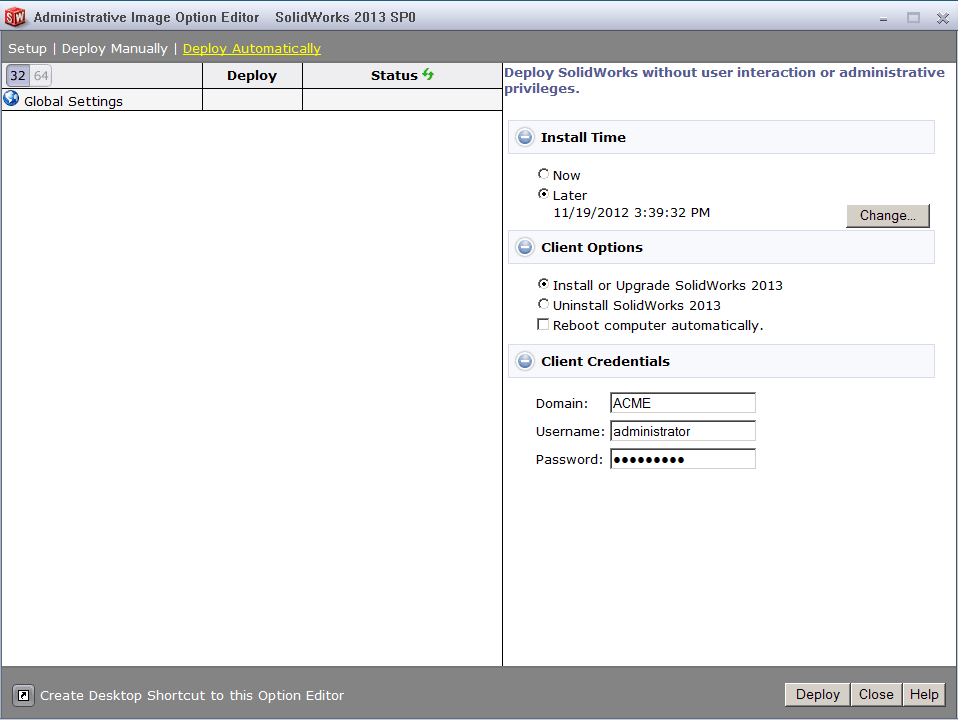Click Create Desktop Shortcut to this Option Editor
The height and width of the screenshot is (720, 958).
[192, 696]
